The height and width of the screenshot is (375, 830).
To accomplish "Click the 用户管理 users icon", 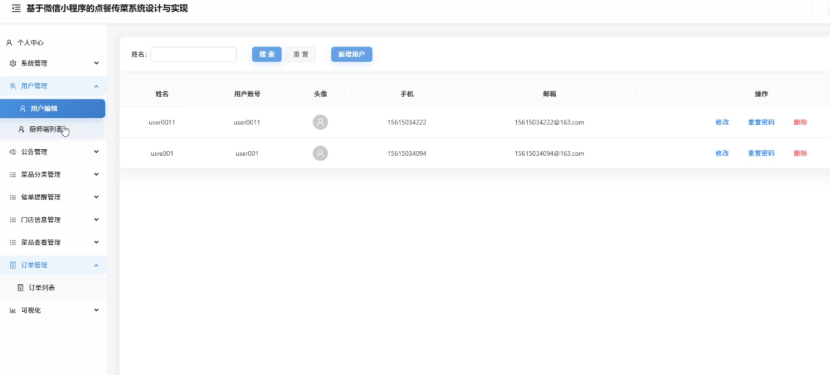I will point(13,86).
